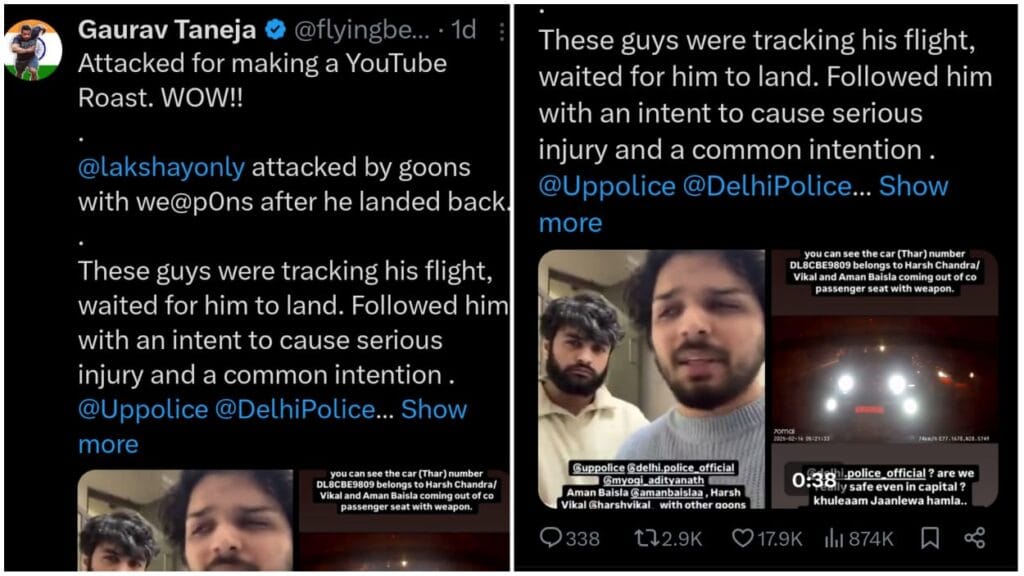1024x576 pixels.
Task: Share the tweet via share icon
Action: click(x=974, y=538)
